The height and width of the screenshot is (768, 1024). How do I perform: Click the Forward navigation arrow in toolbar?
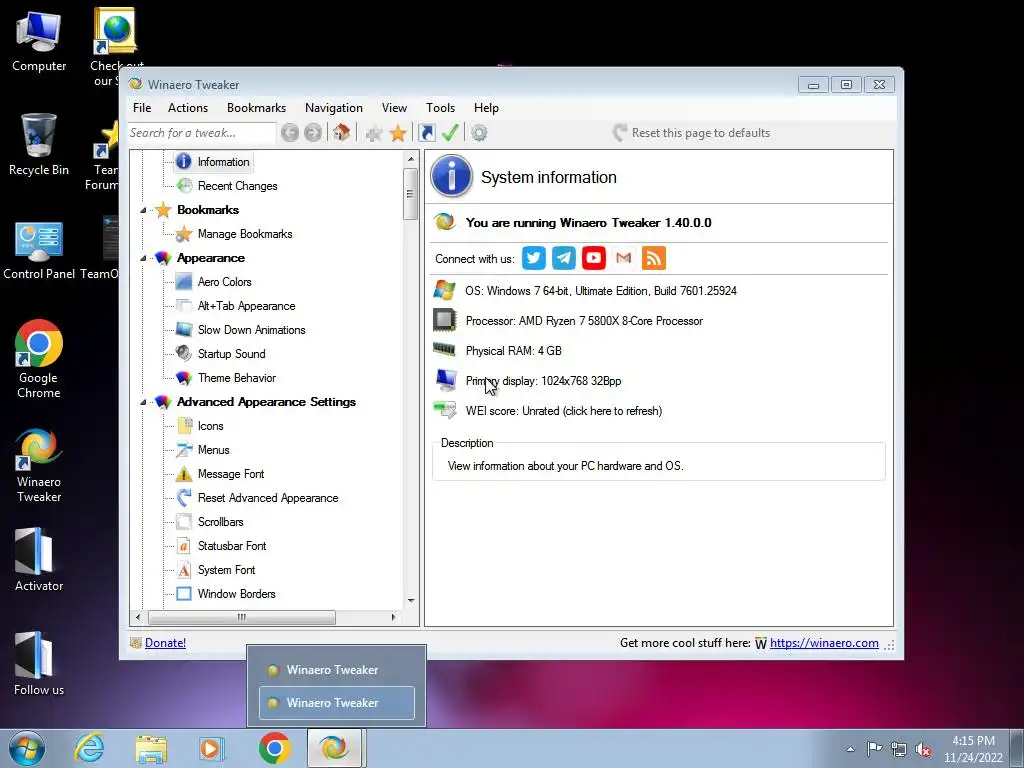(313, 133)
